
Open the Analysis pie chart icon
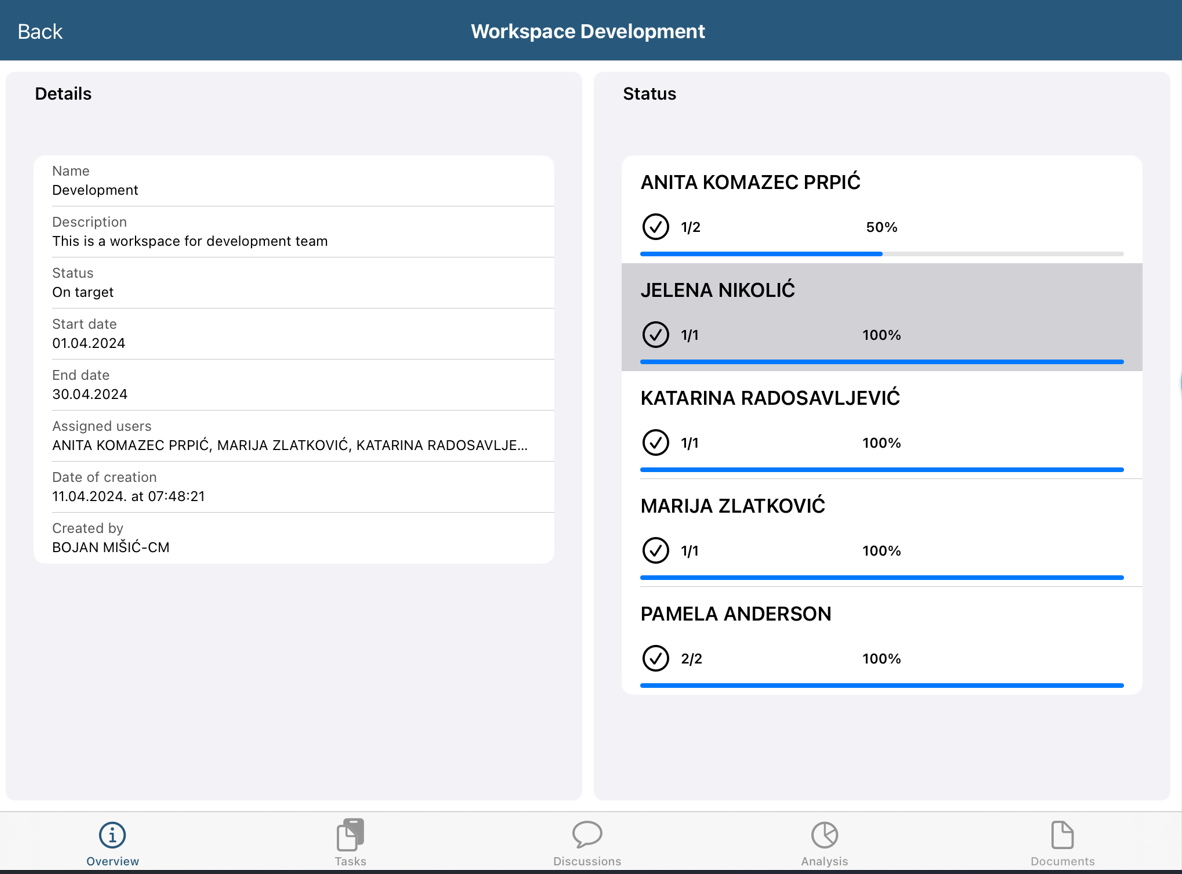pyautogui.click(x=824, y=834)
